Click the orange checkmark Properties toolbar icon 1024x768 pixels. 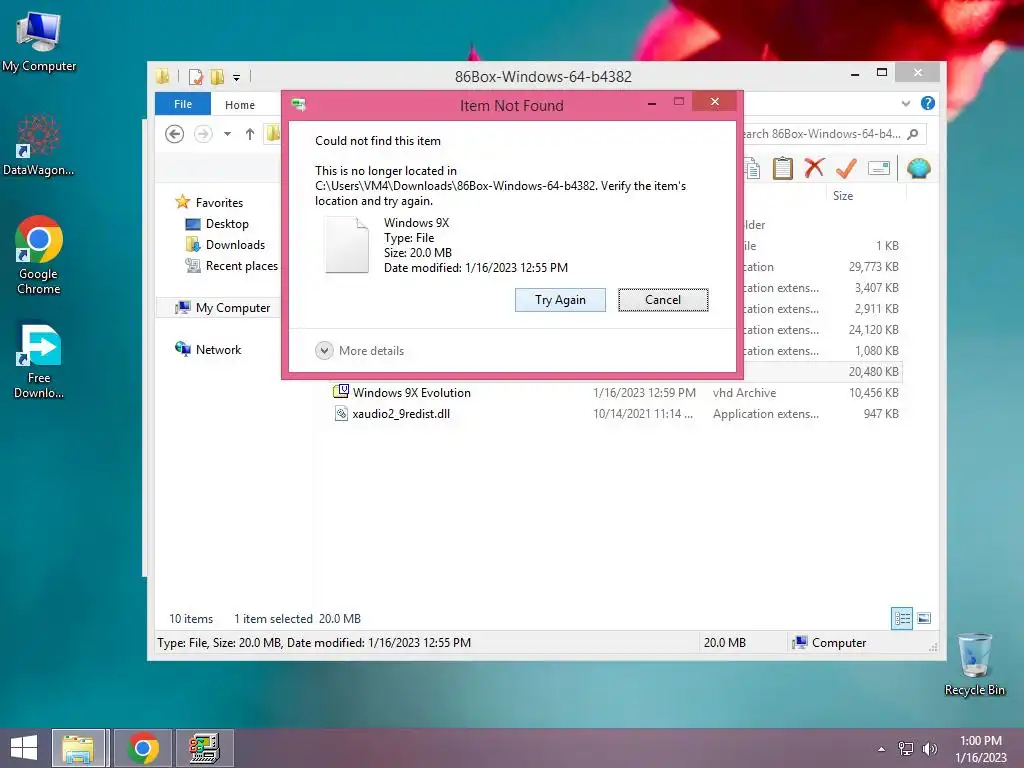pos(846,168)
